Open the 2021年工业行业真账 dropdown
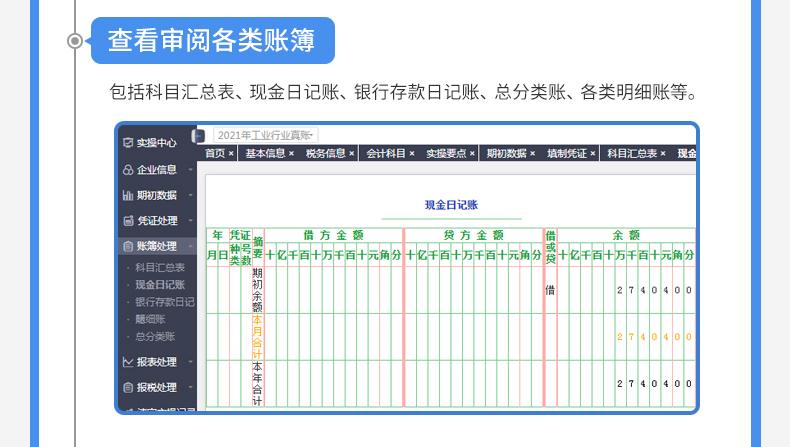The image size is (790, 447). [266, 135]
